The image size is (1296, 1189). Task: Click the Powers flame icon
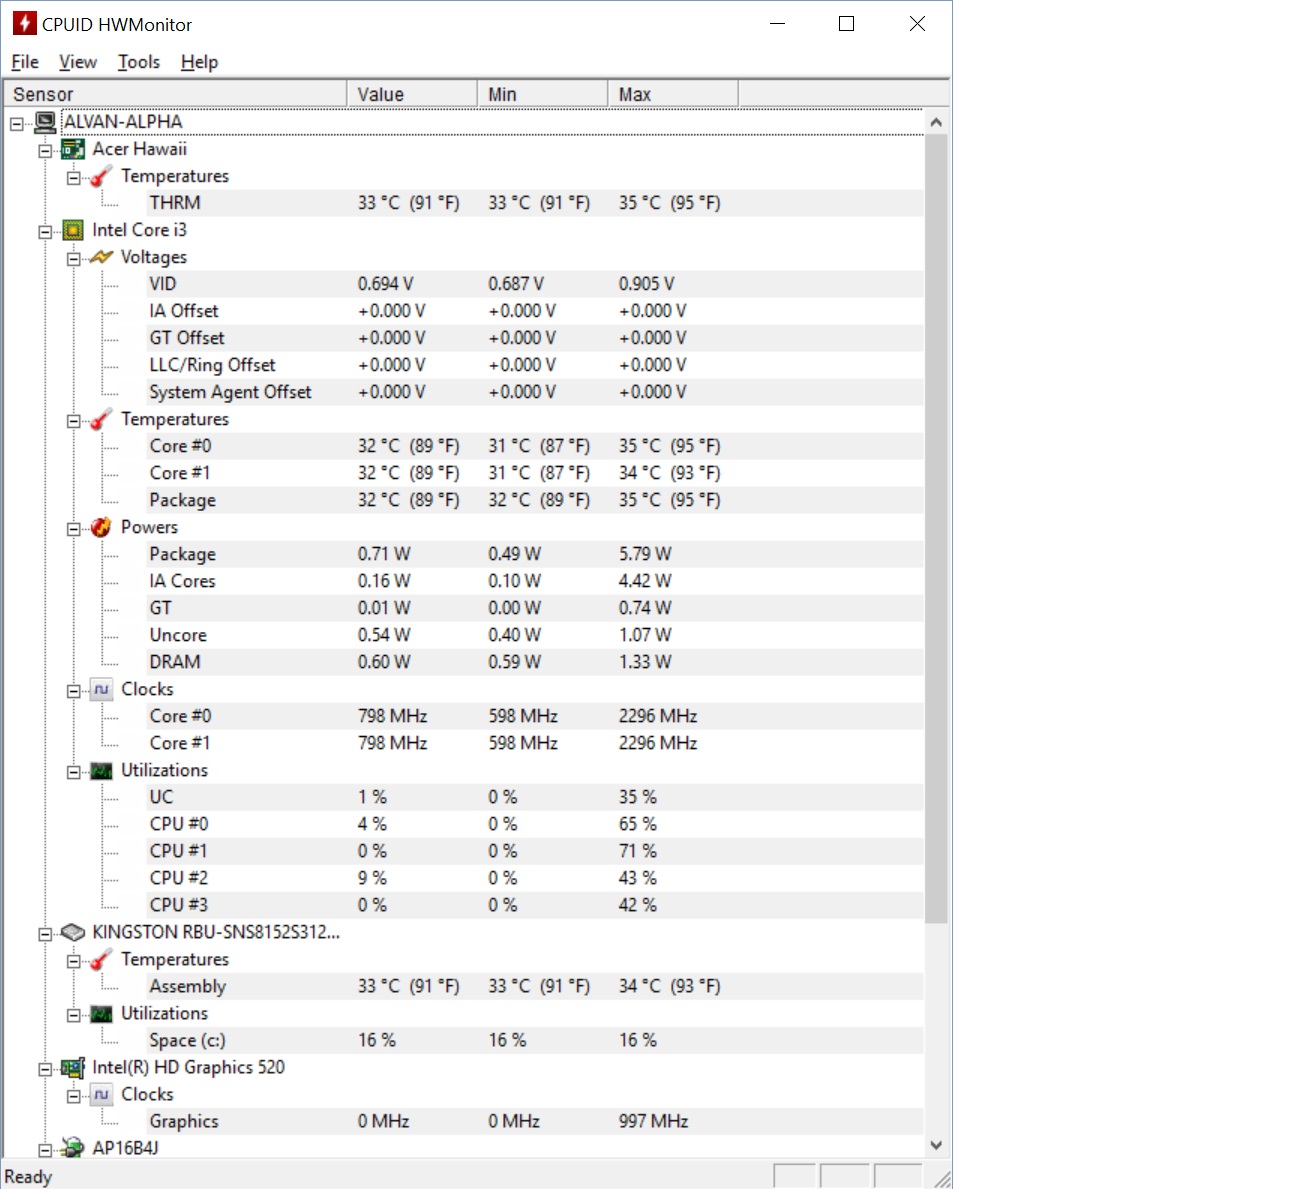click(x=101, y=527)
